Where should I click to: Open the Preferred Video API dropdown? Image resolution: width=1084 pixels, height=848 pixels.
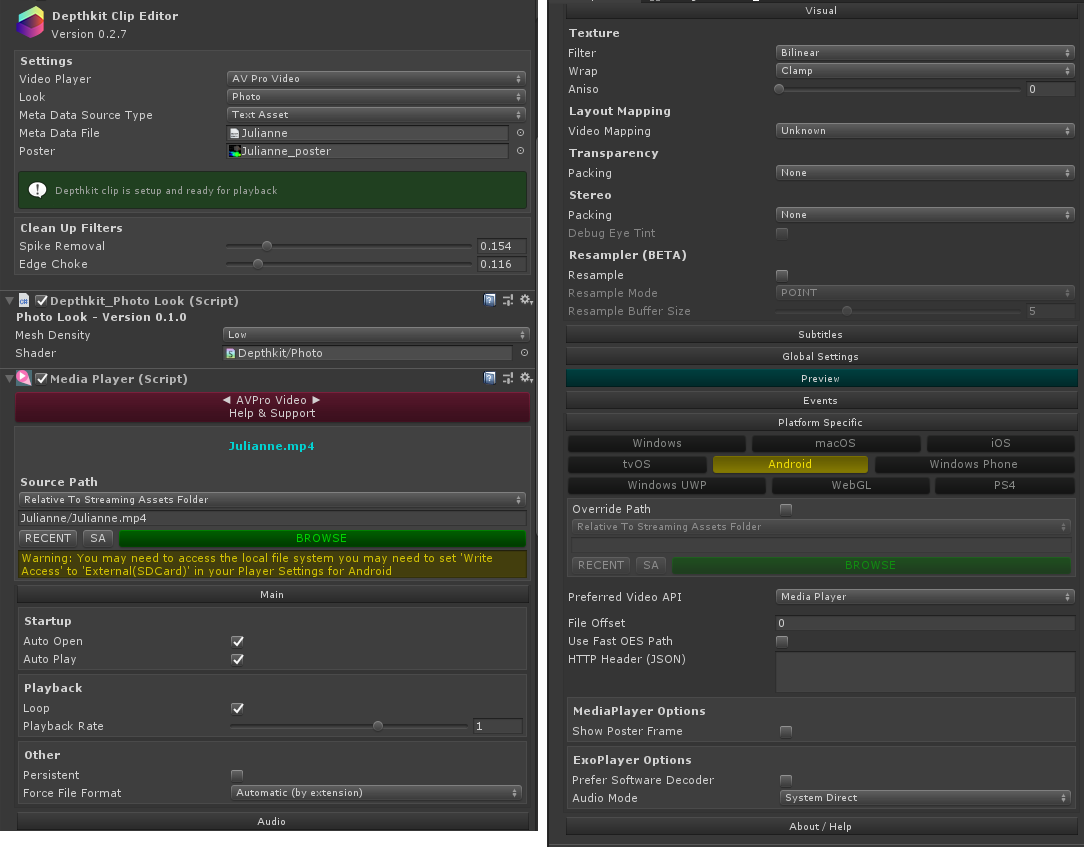point(924,597)
